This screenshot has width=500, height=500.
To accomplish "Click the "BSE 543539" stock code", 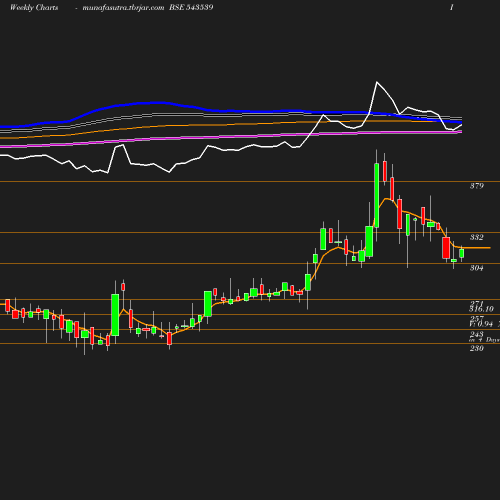I will pos(191,7).
